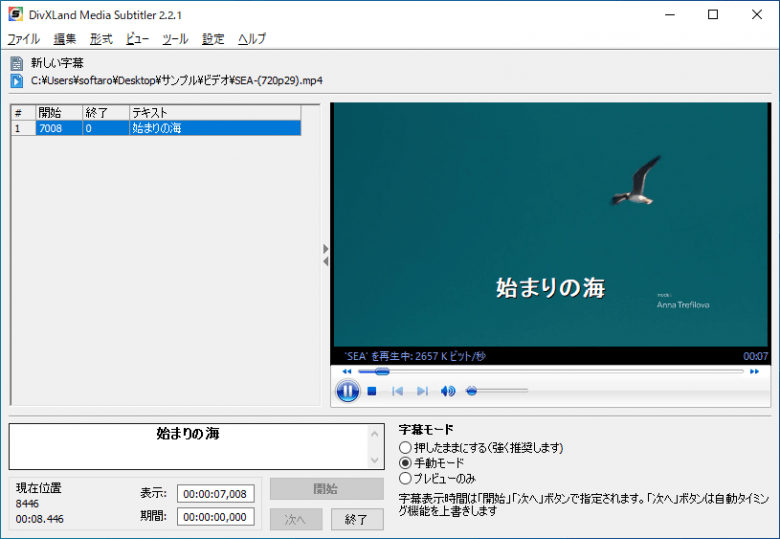
Task: Pause the video playback
Action: coord(347,391)
